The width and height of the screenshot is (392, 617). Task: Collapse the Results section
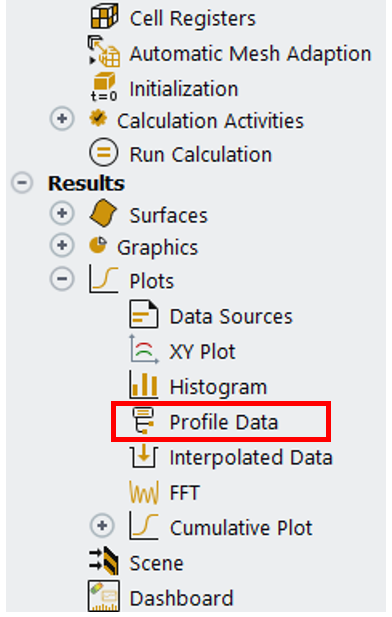click(x=22, y=183)
